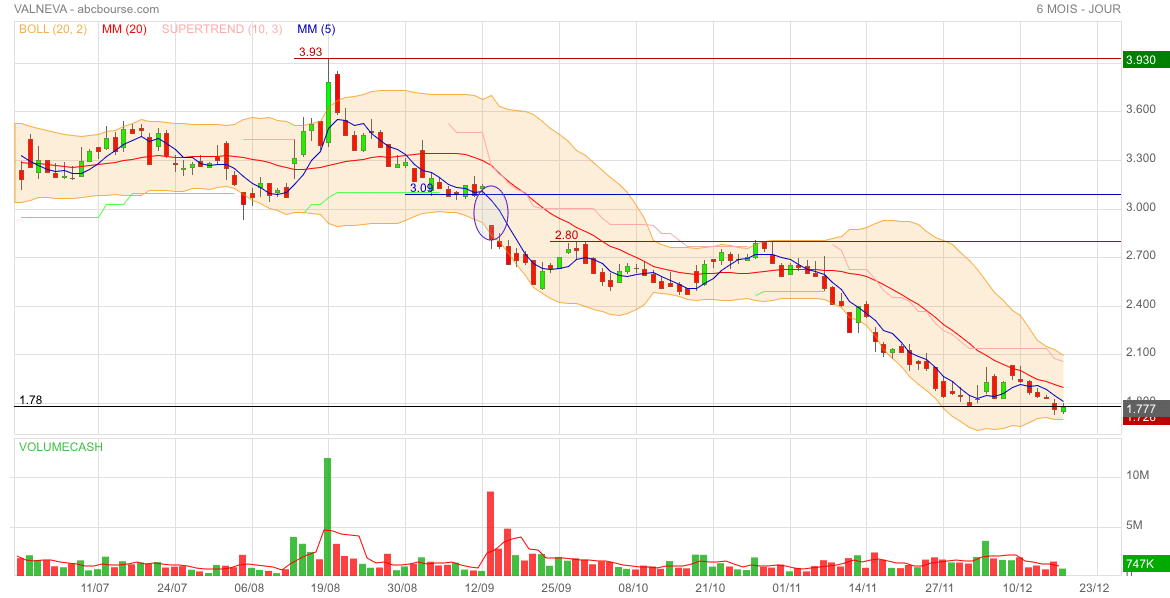Screen dimensions: 1170x598
Task: Select the blue ellipse annotation on the chart
Action: point(492,213)
